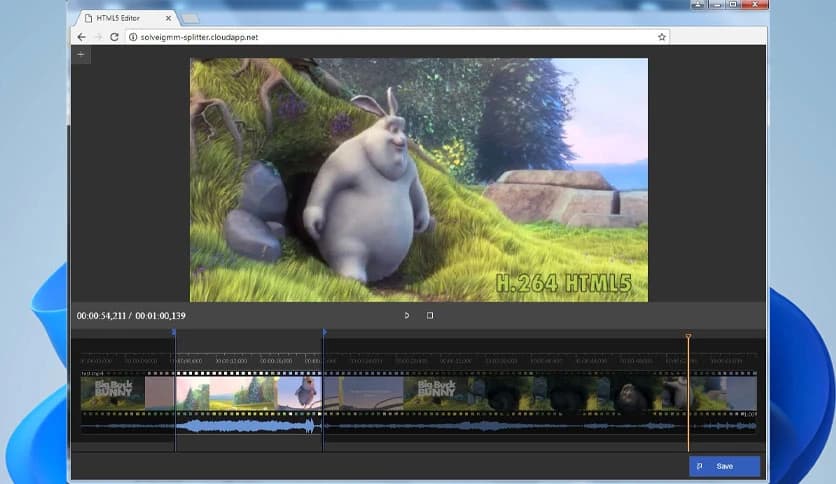Image resolution: width=836 pixels, height=484 pixels.
Task: Select the HTML5 Editor browser tab
Action: point(126,18)
